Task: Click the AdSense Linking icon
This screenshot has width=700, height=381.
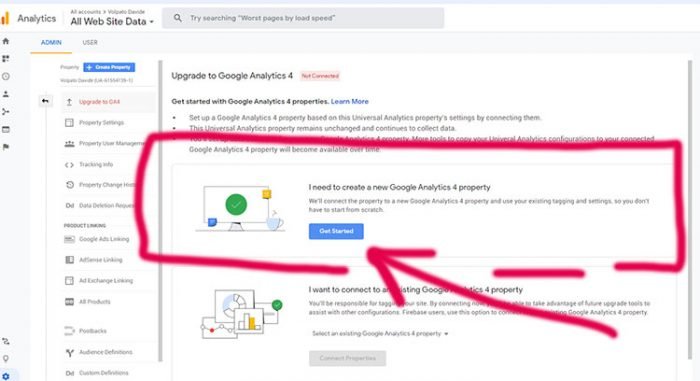Action: [x=69, y=260]
